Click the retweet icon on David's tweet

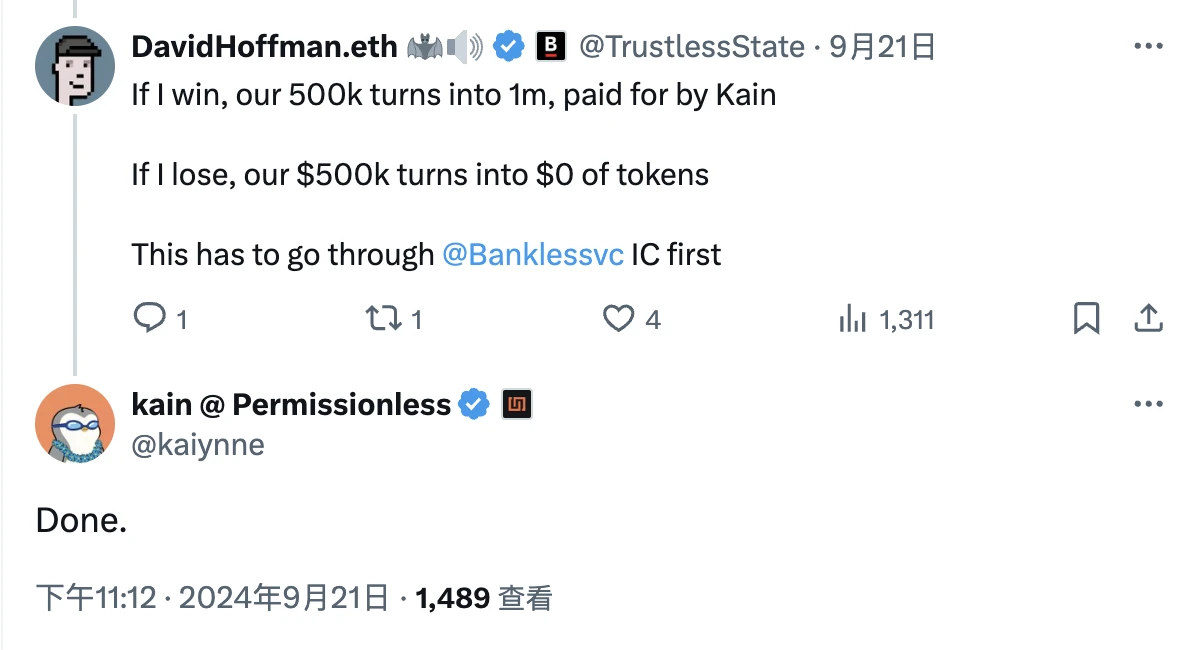379,319
